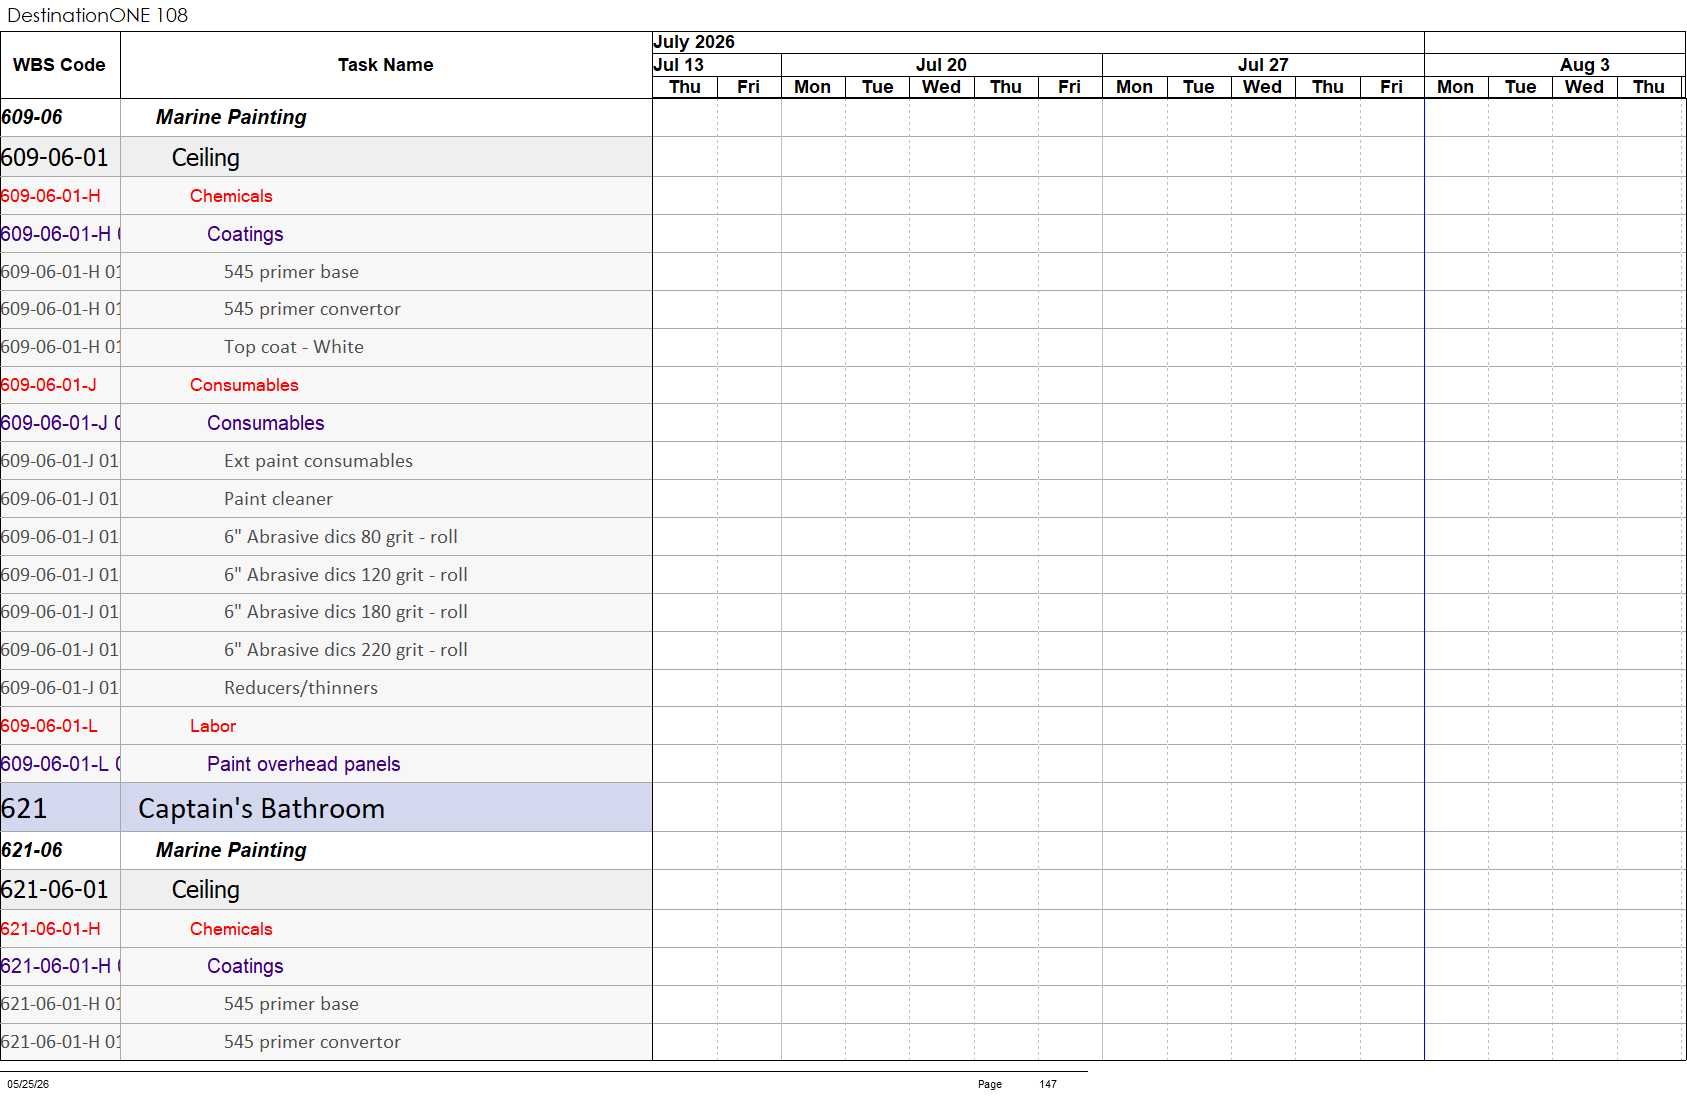Click red WBS code 621-06-01-H

[51, 929]
